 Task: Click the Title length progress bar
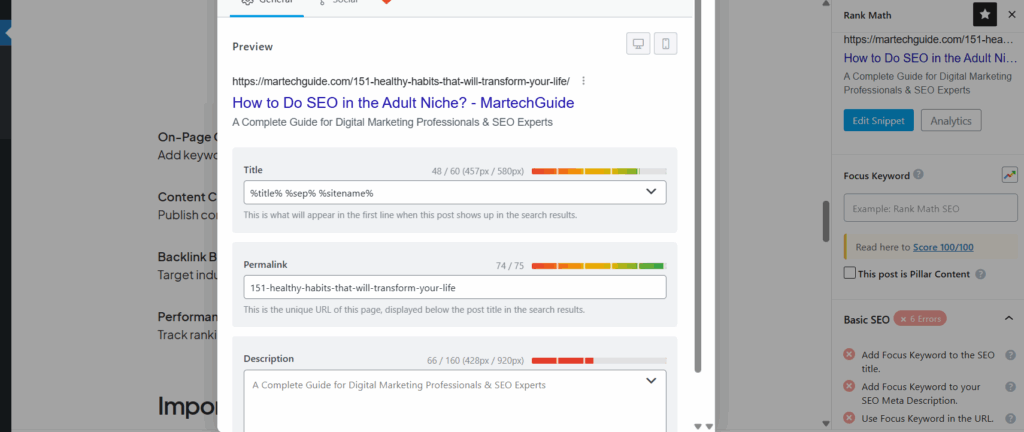(599, 172)
